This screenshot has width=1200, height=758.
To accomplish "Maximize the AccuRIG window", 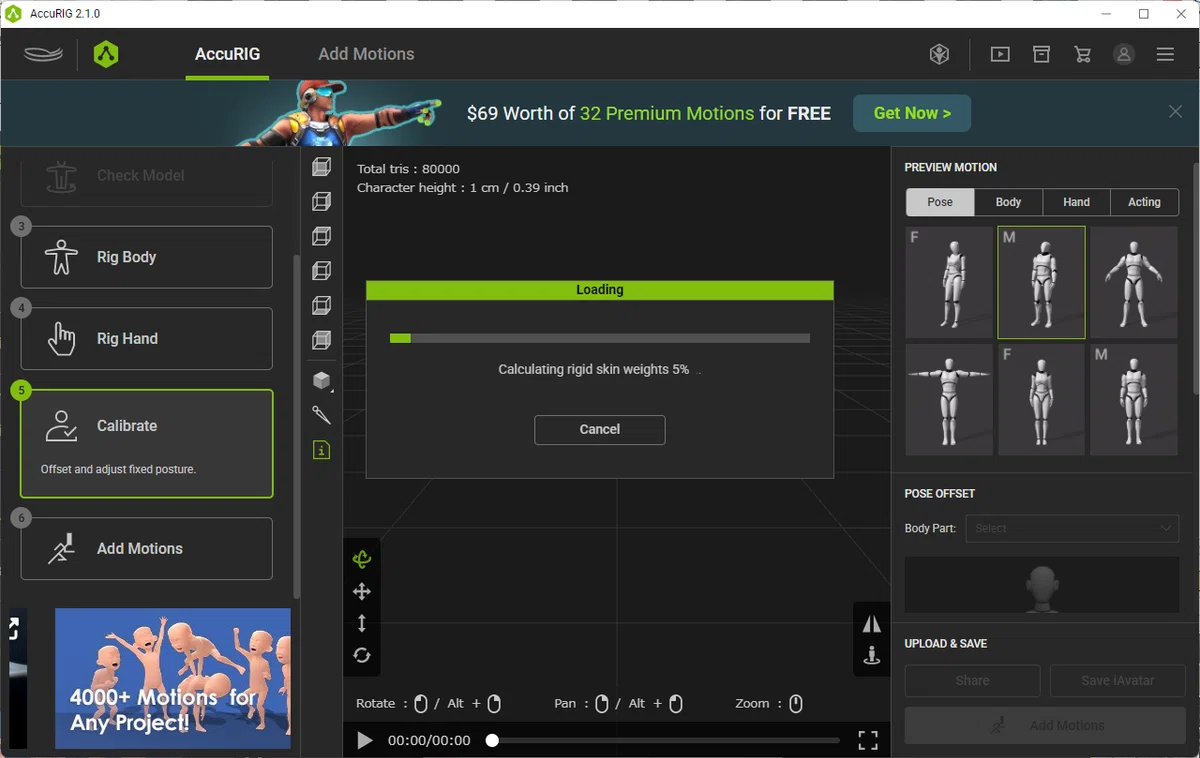I will (1144, 14).
